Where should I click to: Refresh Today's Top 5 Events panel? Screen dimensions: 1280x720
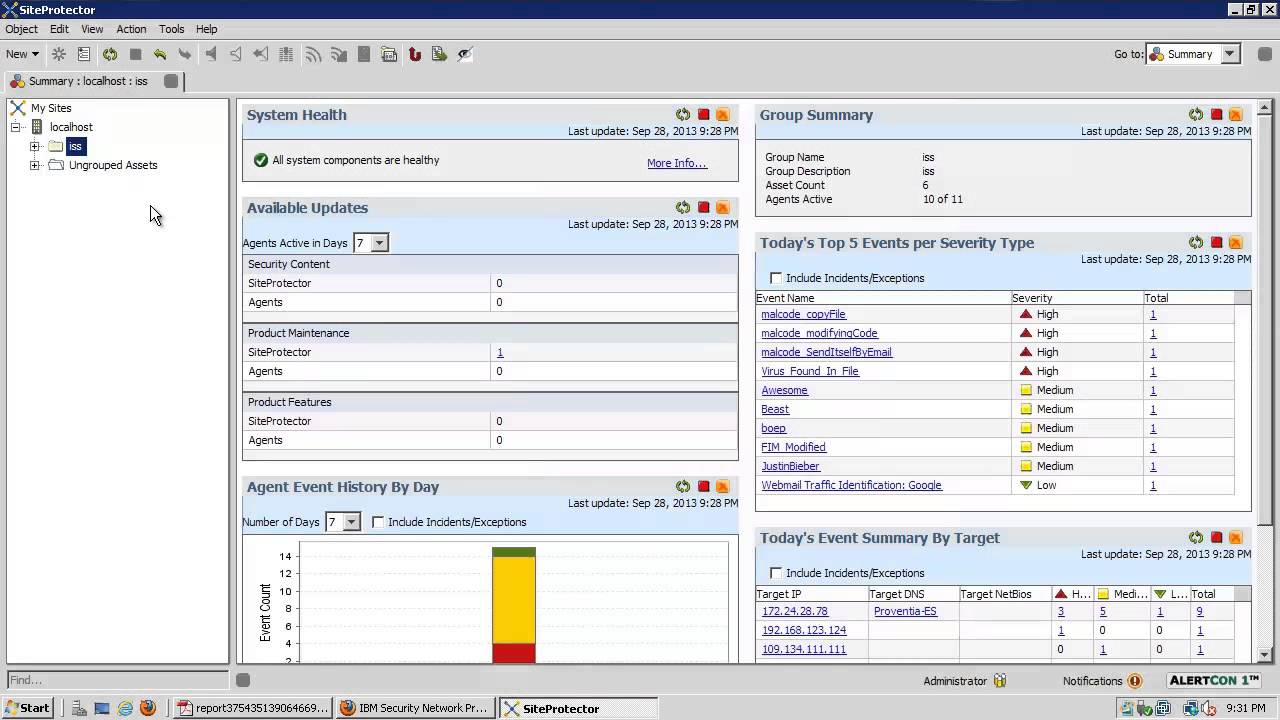pos(1196,243)
